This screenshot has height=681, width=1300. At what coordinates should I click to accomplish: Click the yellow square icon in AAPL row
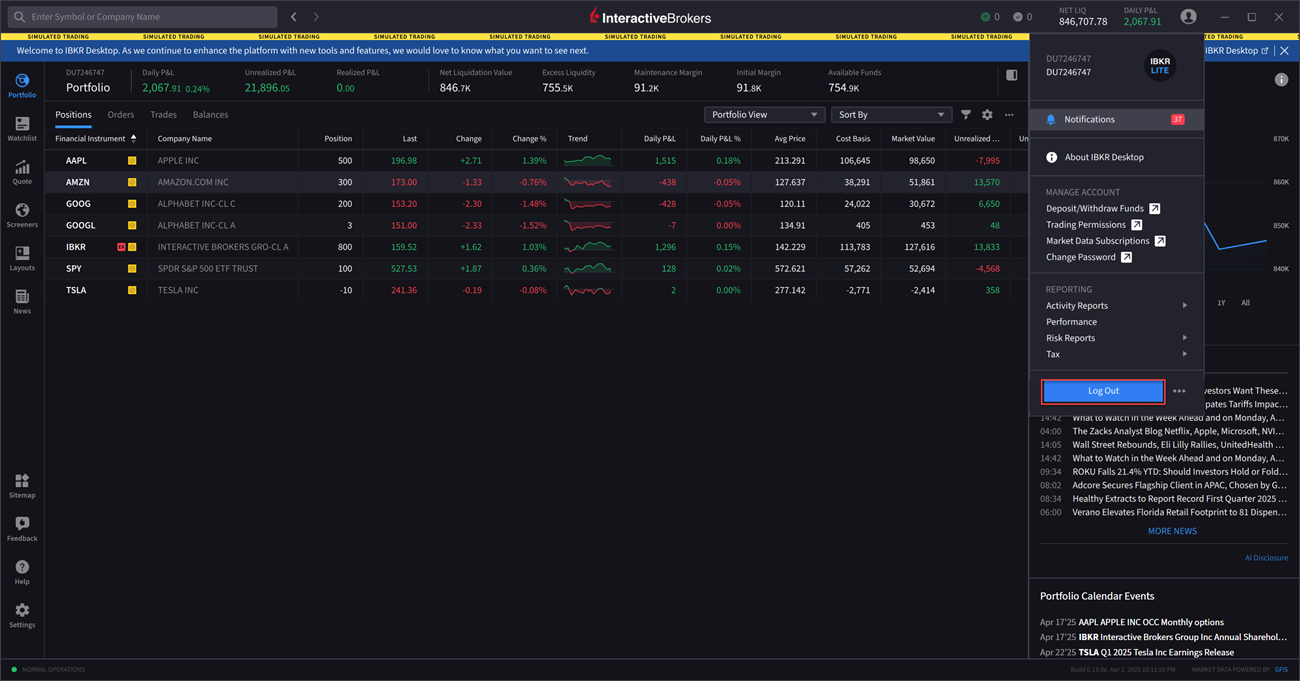coord(132,161)
